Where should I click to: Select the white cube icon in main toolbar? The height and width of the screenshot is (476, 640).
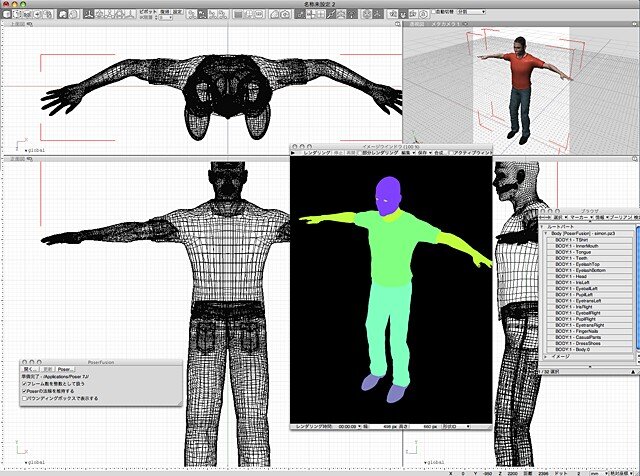click(x=7, y=14)
